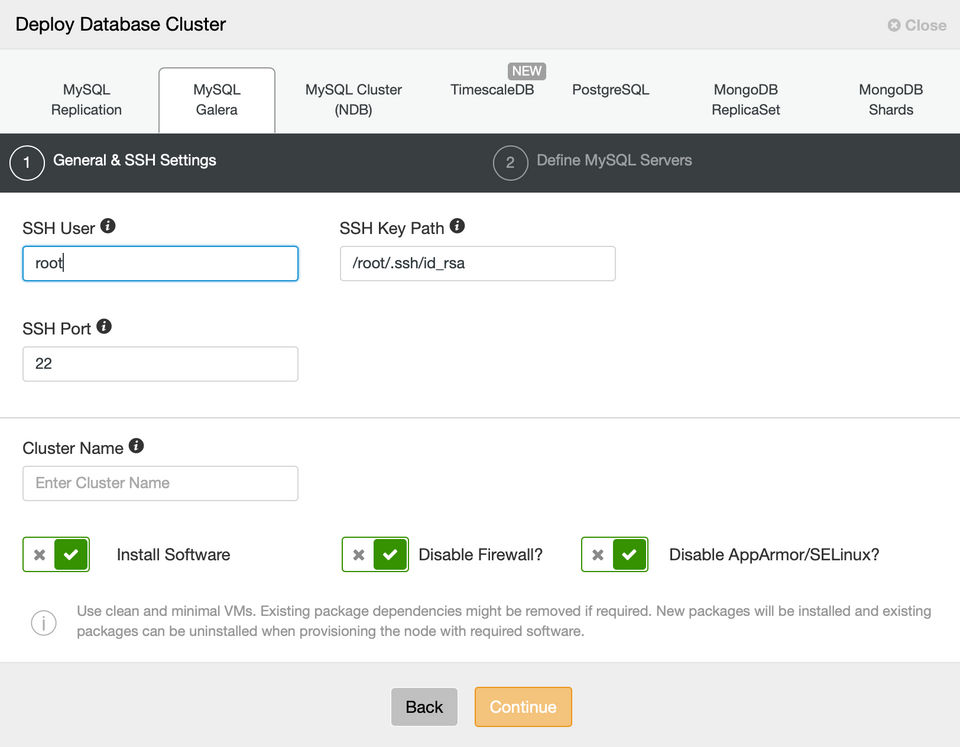Focus the Enter Cluster Name field
This screenshot has width=960, height=747.
(160, 483)
